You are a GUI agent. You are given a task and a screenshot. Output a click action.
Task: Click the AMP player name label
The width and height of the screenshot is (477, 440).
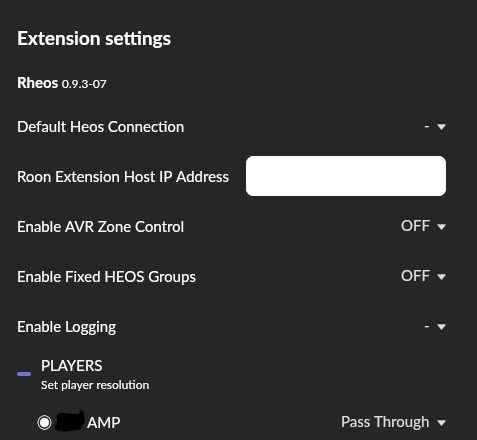(x=104, y=423)
